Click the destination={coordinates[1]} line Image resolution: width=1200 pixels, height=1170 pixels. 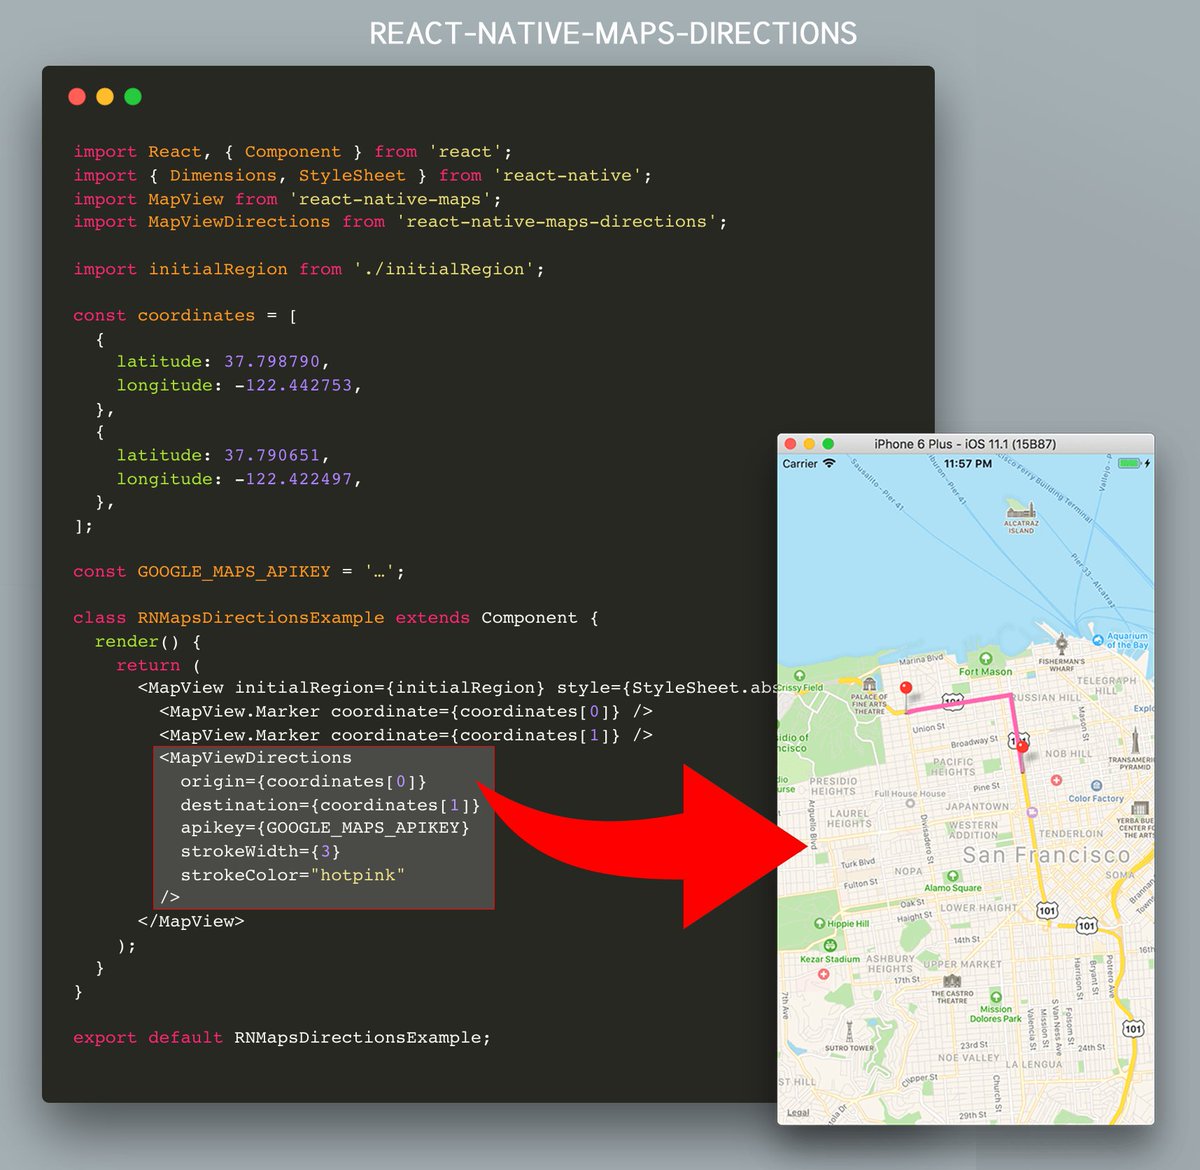tap(330, 805)
